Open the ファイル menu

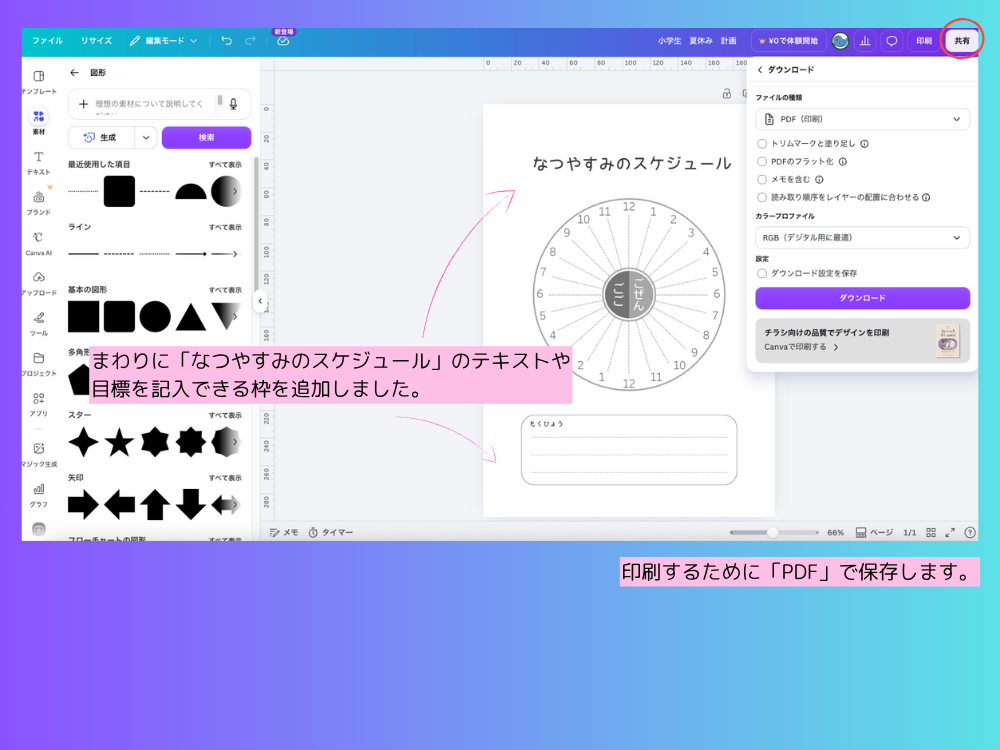point(47,40)
